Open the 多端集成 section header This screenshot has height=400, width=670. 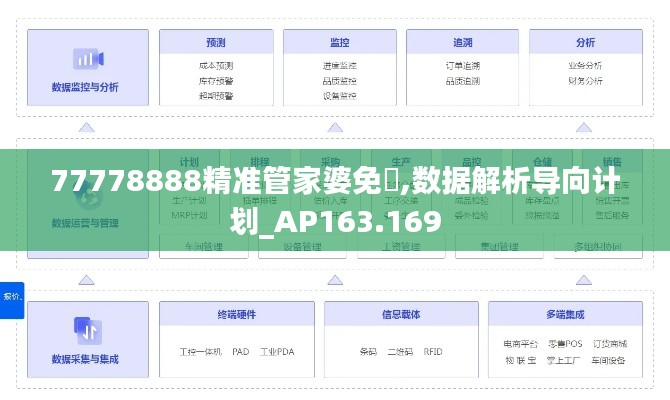564,313
